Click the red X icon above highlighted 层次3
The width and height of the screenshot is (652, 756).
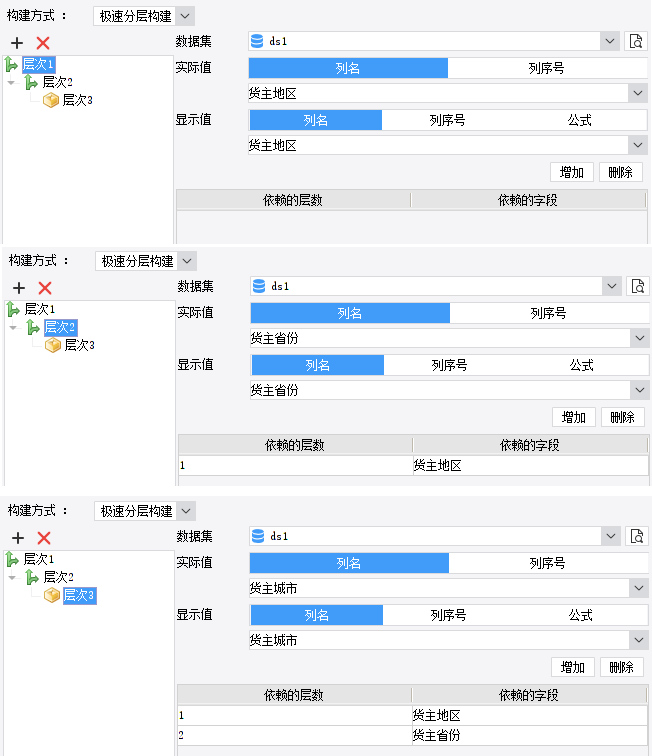pos(44,538)
